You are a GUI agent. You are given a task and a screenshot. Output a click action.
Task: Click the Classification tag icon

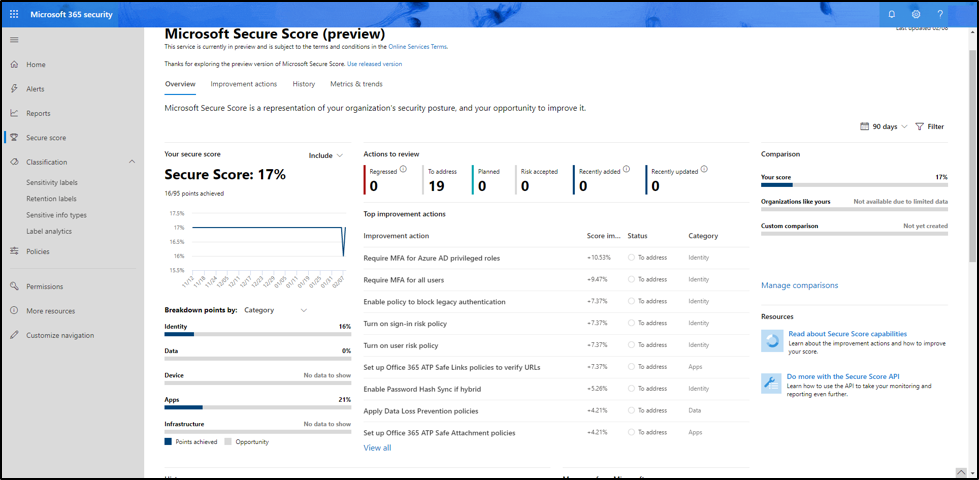[x=14, y=162]
